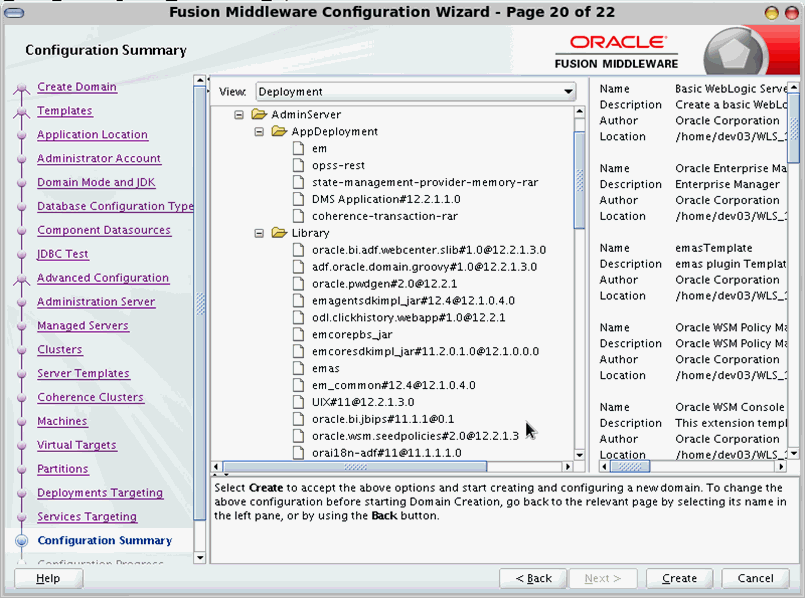Screen dimensions: 805x598
Task: Click file icon beside coherence-transaction-rar
Action: [298, 216]
